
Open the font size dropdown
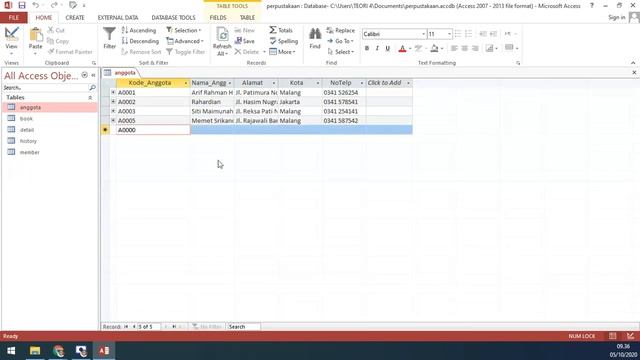point(449,34)
